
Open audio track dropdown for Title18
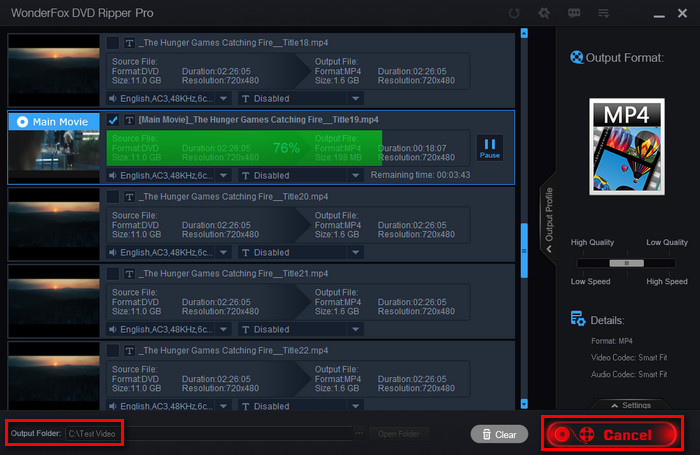(223, 98)
